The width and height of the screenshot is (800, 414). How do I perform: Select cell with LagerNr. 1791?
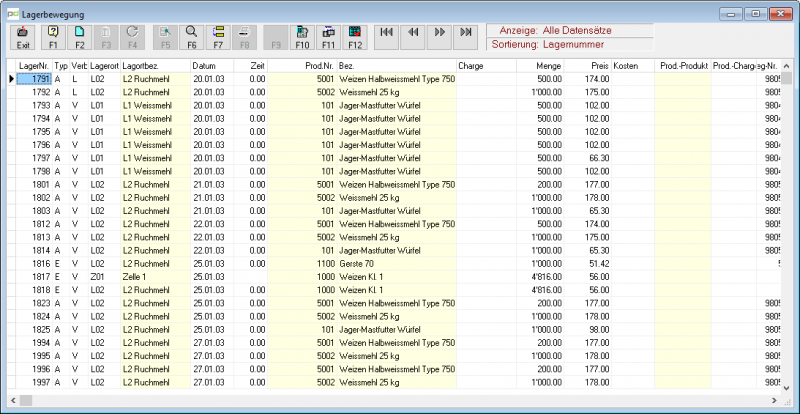pos(35,79)
